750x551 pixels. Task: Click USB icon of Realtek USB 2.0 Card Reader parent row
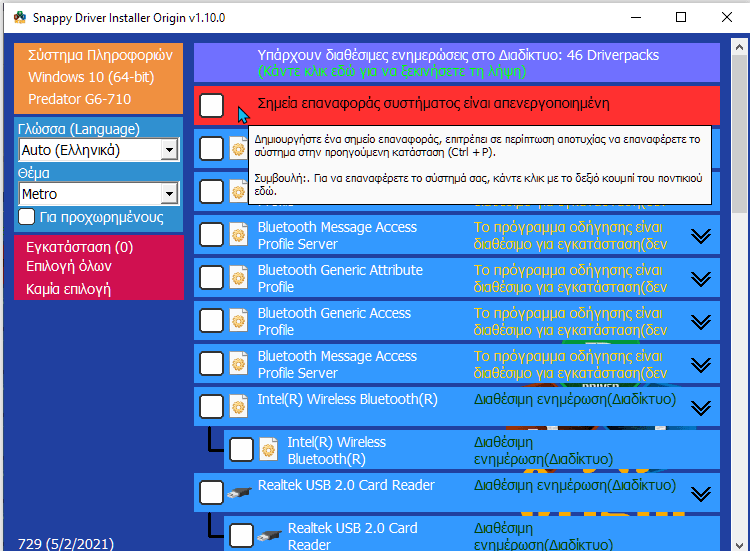tap(239, 493)
